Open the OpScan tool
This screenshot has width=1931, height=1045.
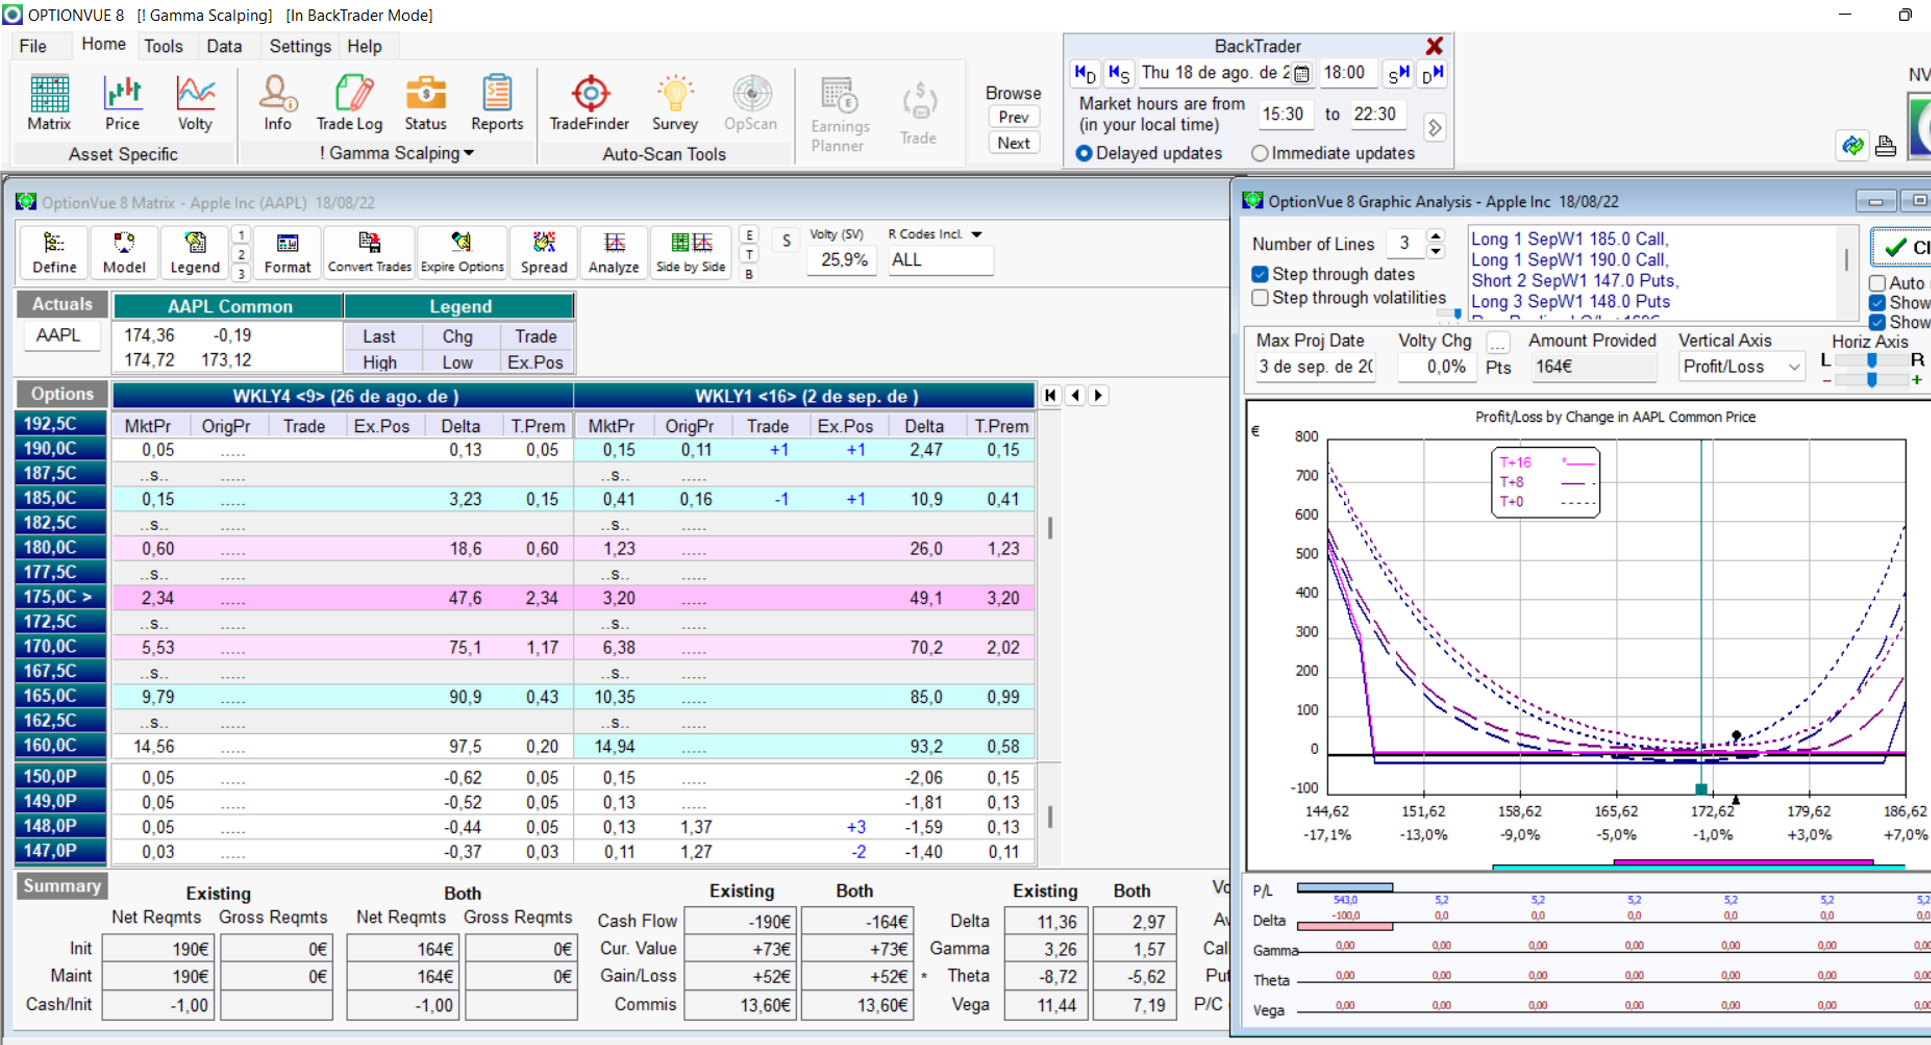[x=750, y=103]
